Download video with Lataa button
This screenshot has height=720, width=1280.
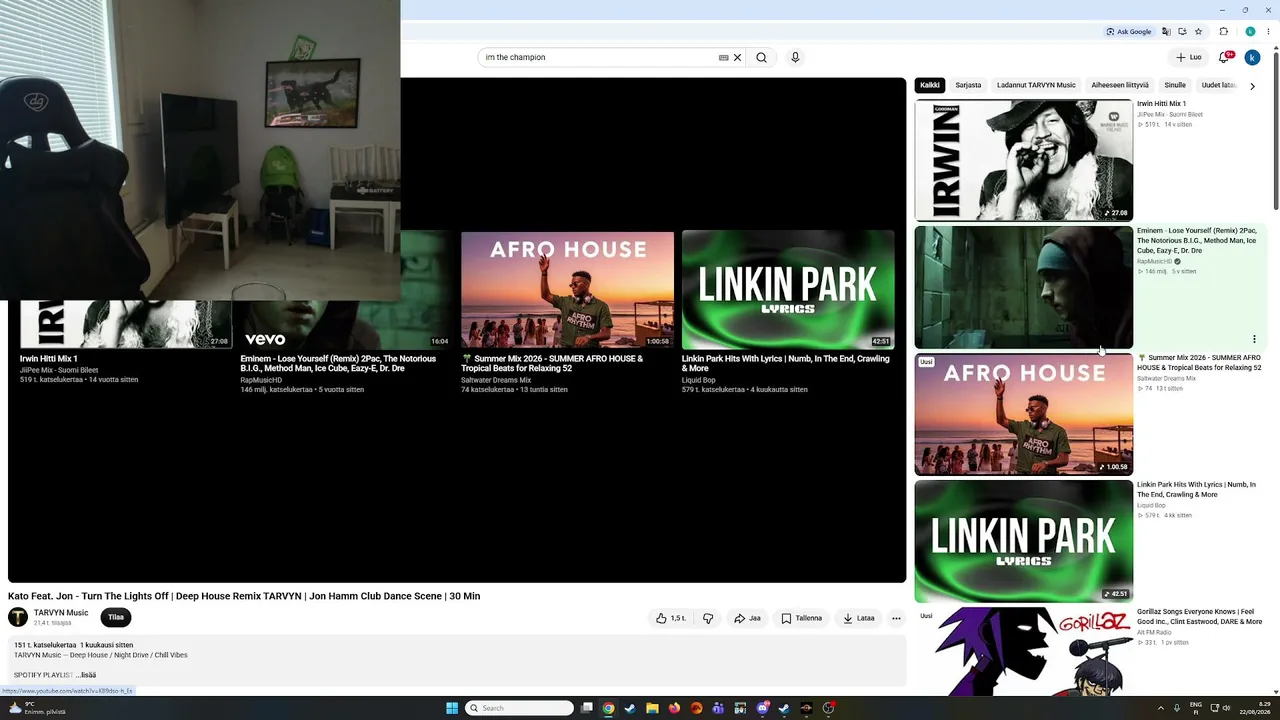coord(858,618)
